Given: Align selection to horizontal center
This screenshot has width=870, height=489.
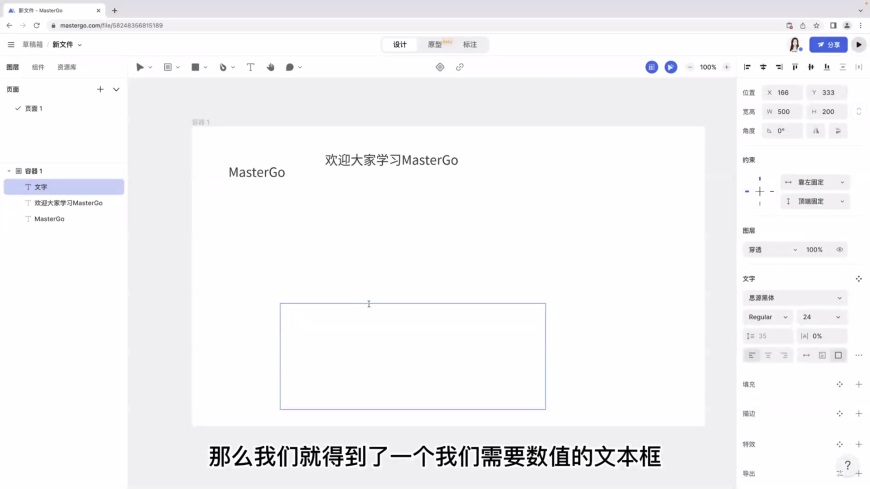Looking at the screenshot, I should tap(763, 67).
